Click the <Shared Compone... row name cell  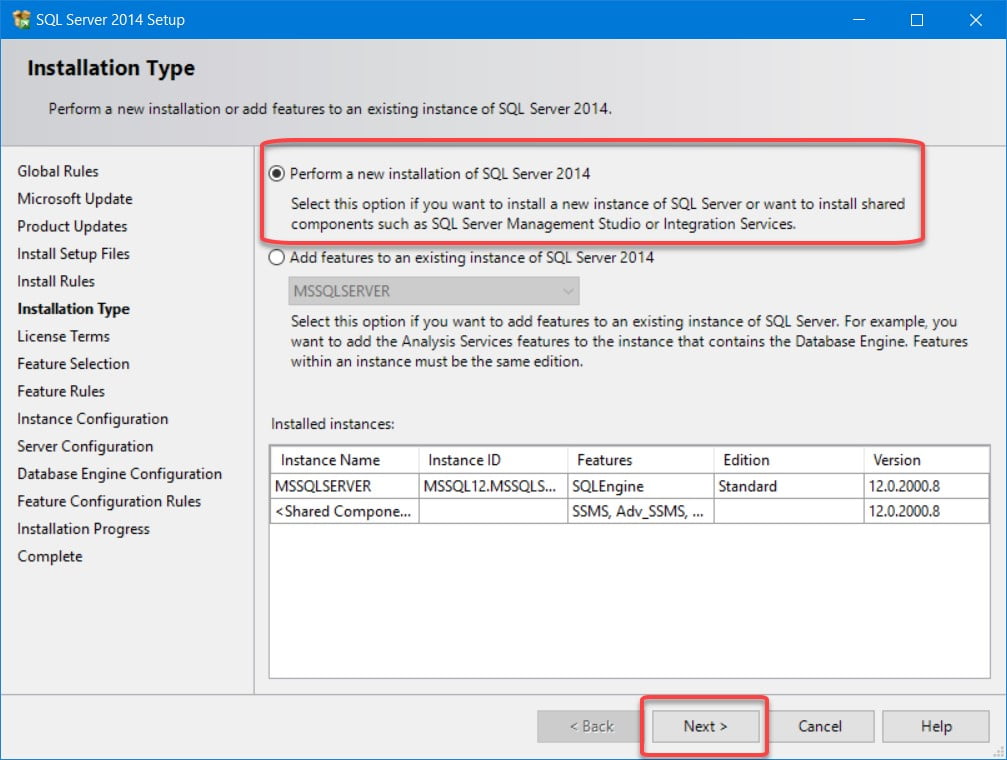pos(345,511)
